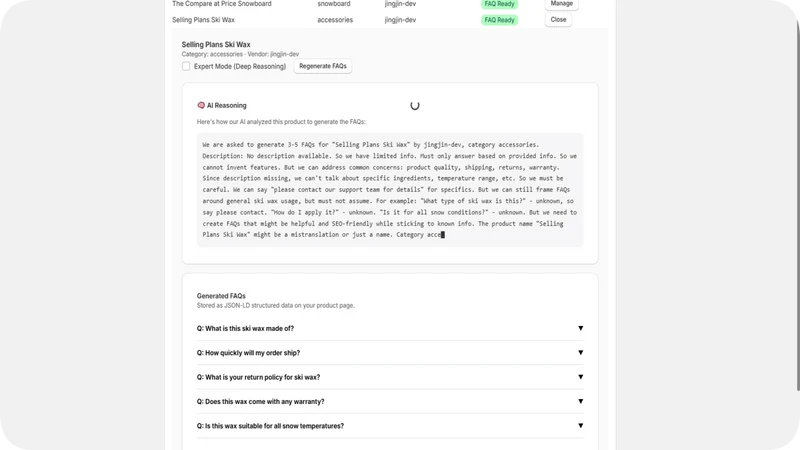Click the 'snowboard' category cell
Image resolution: width=800 pixels, height=450 pixels.
tap(334, 4)
